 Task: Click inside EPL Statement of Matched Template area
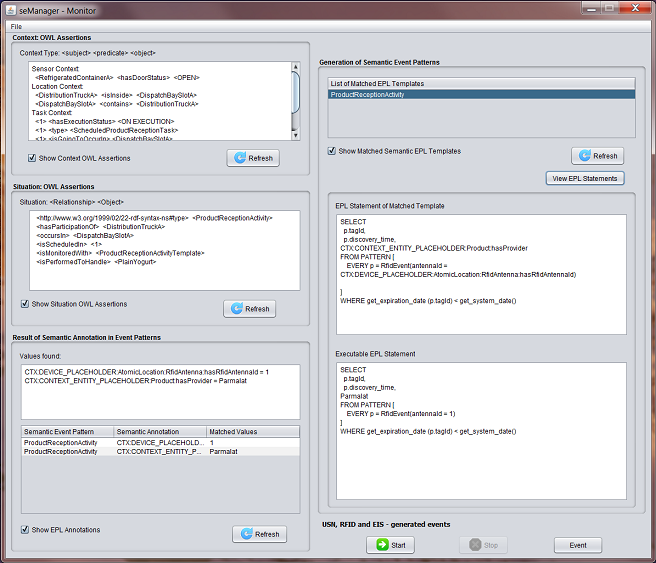coord(481,274)
